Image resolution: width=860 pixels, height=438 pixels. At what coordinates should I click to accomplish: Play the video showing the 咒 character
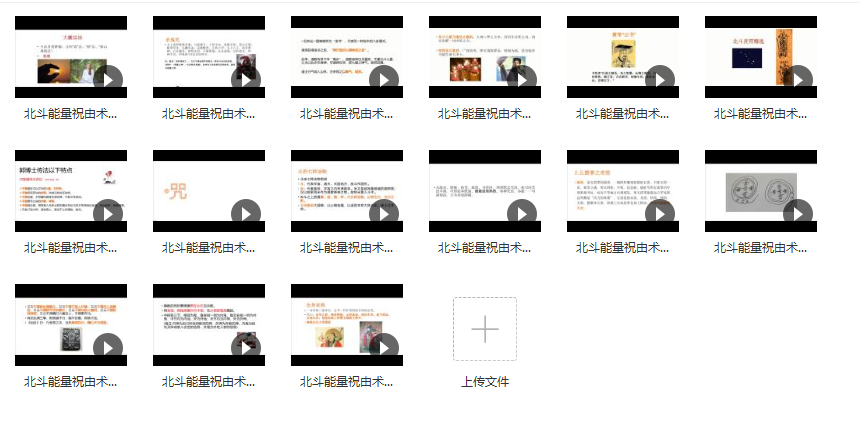(246, 213)
